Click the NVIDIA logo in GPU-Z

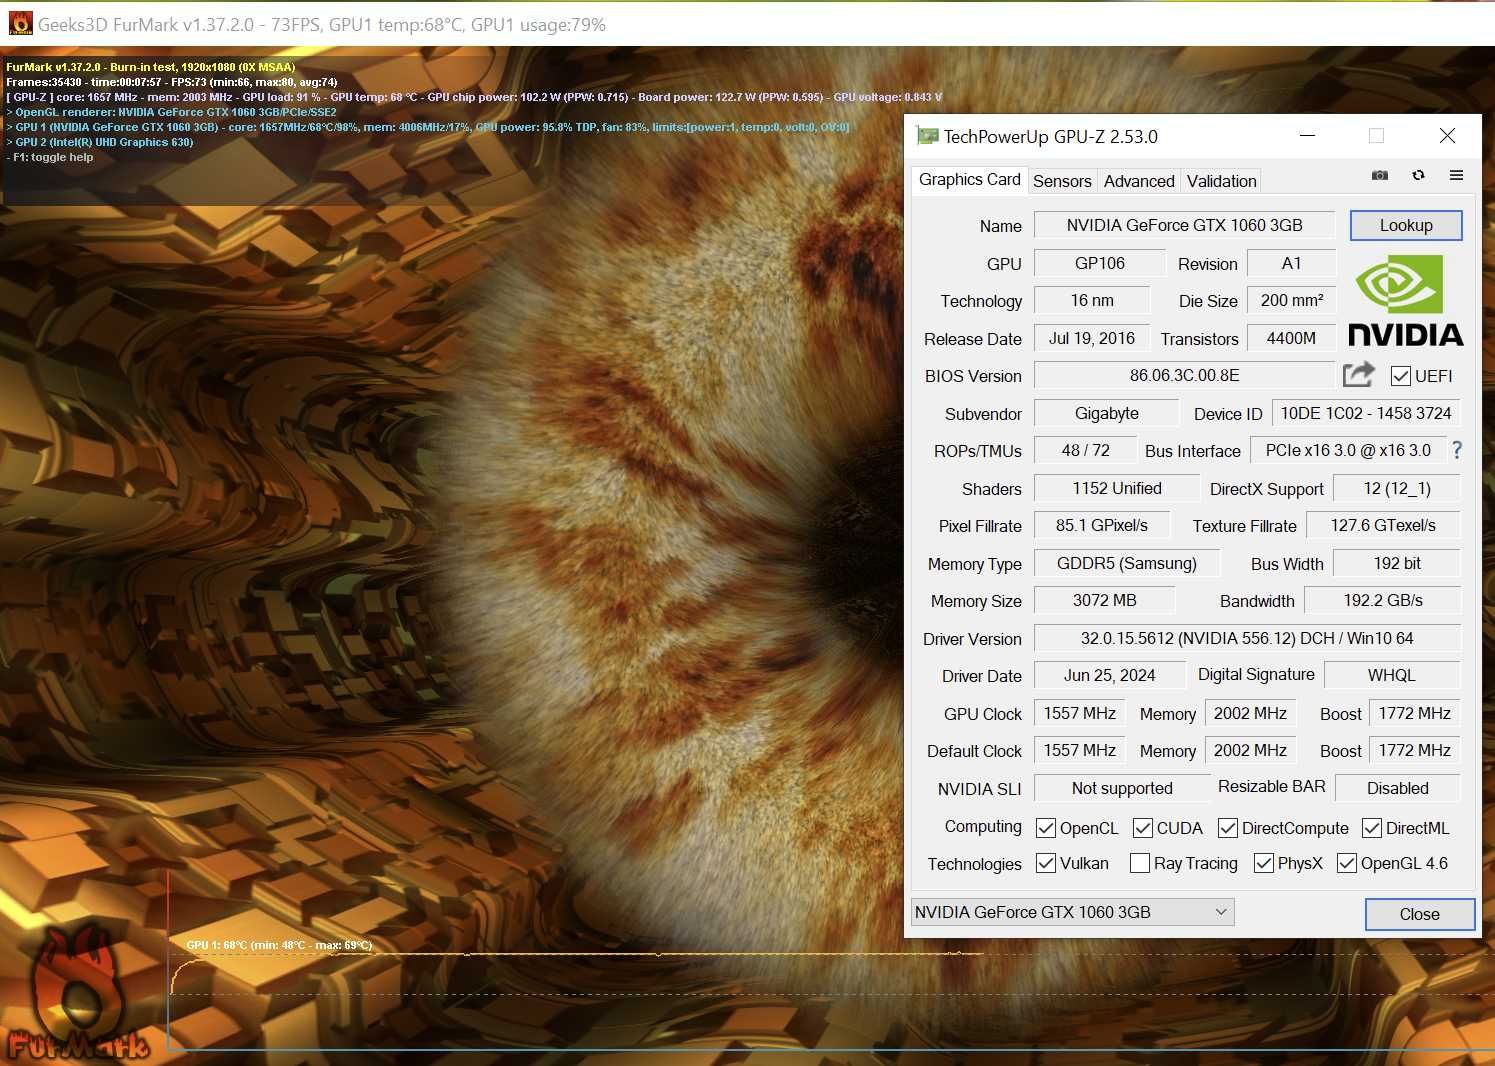tap(1405, 300)
